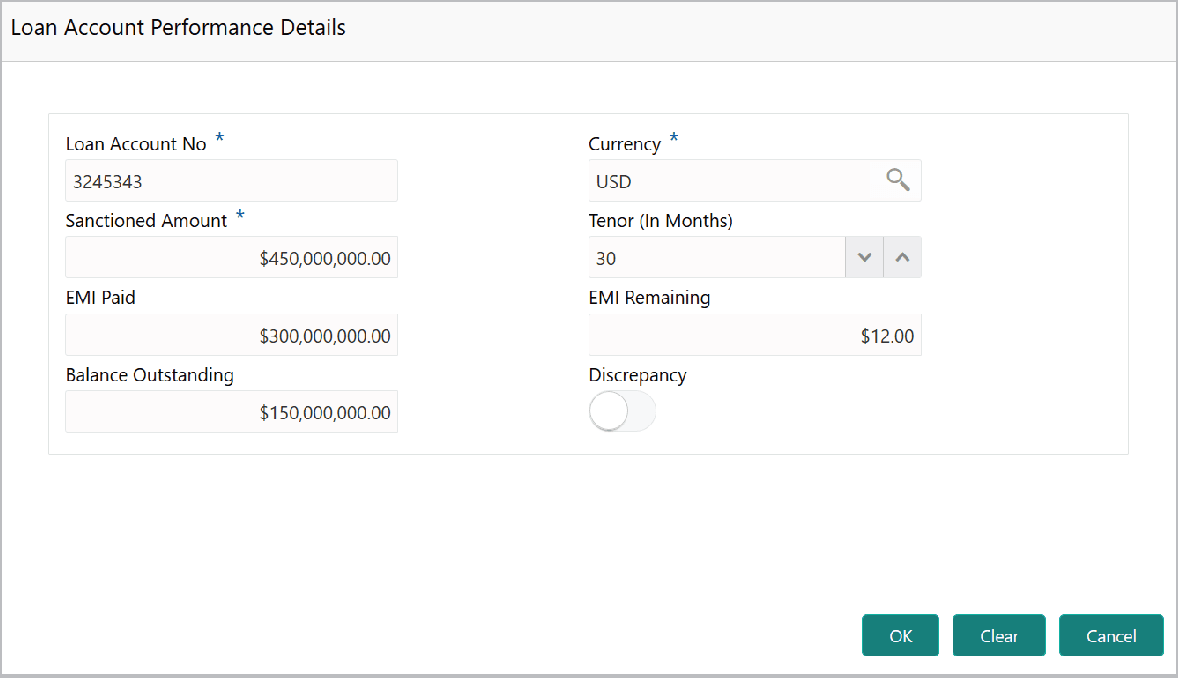Decrease the Tenor using the down chevron
This screenshot has height=678, width=1178.
coord(863,257)
